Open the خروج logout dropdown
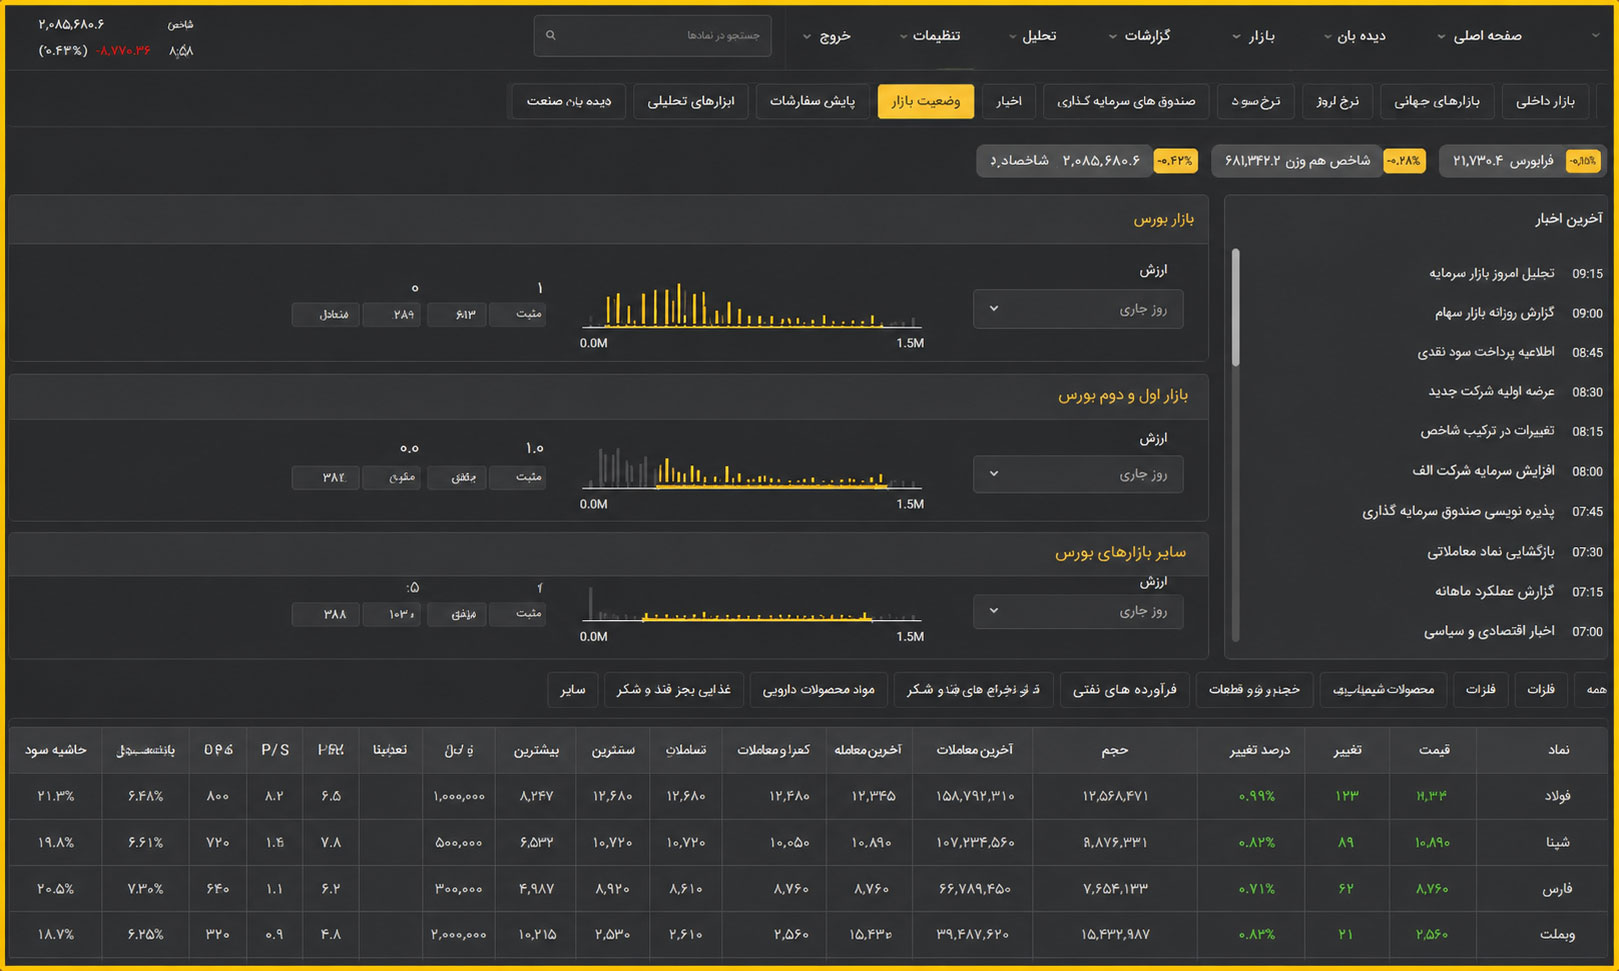The image size is (1619, 971). pyautogui.click(x=827, y=36)
